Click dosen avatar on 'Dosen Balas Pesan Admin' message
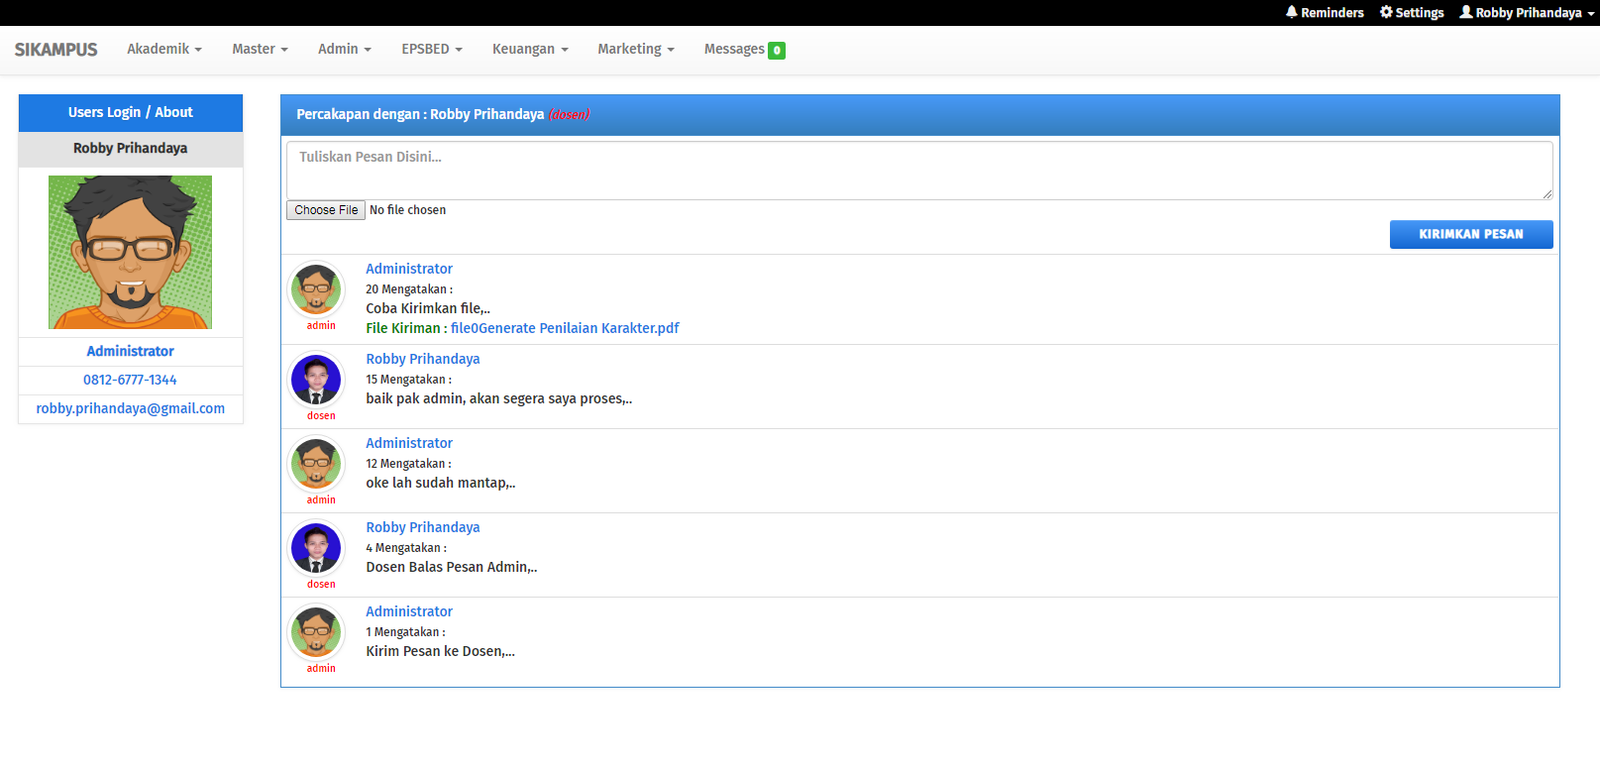Viewport: 1600px width, 782px height. click(x=316, y=547)
